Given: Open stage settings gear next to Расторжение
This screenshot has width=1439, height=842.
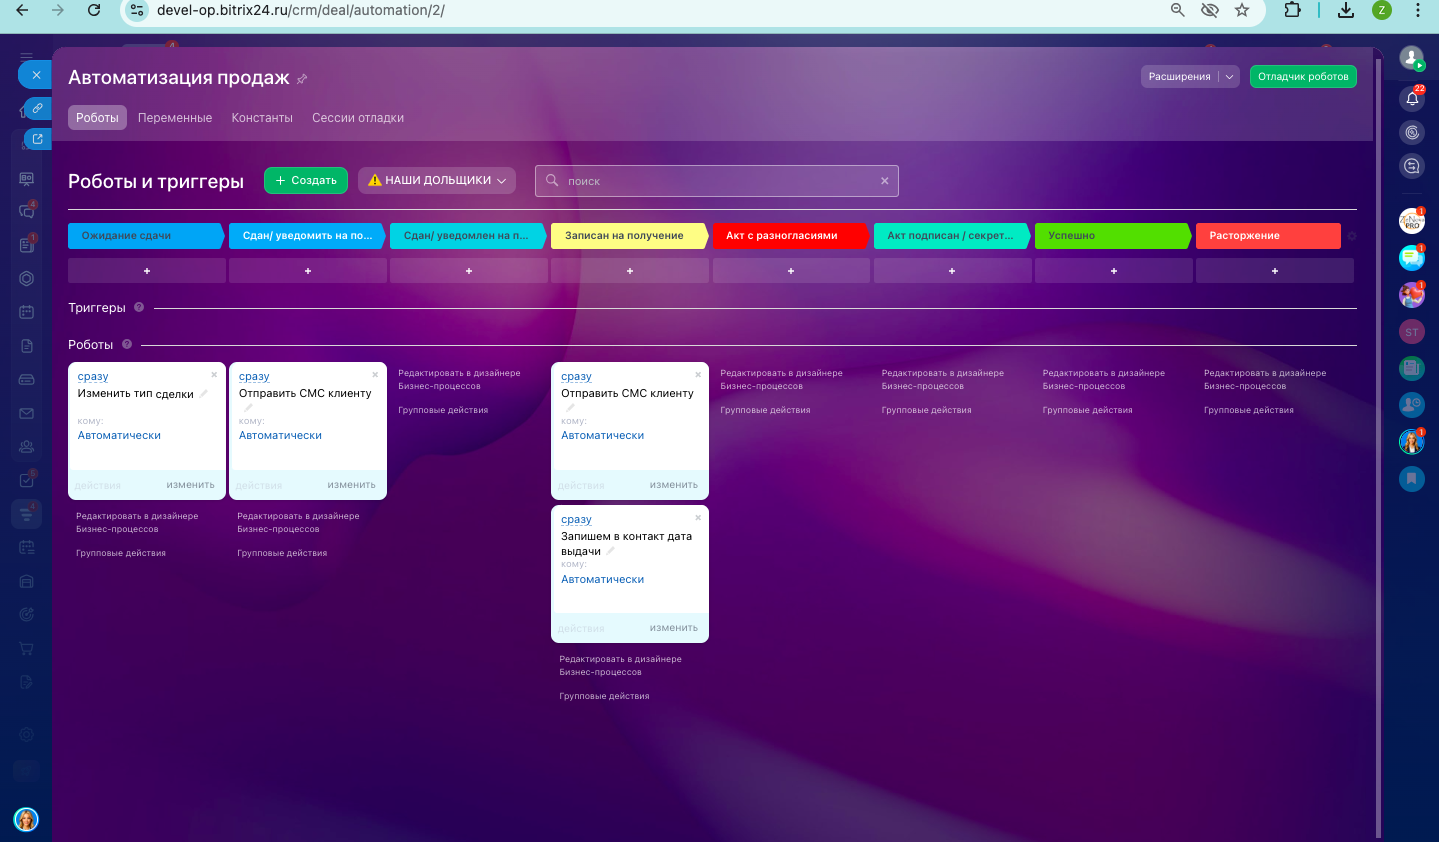Looking at the screenshot, I should tap(1352, 236).
